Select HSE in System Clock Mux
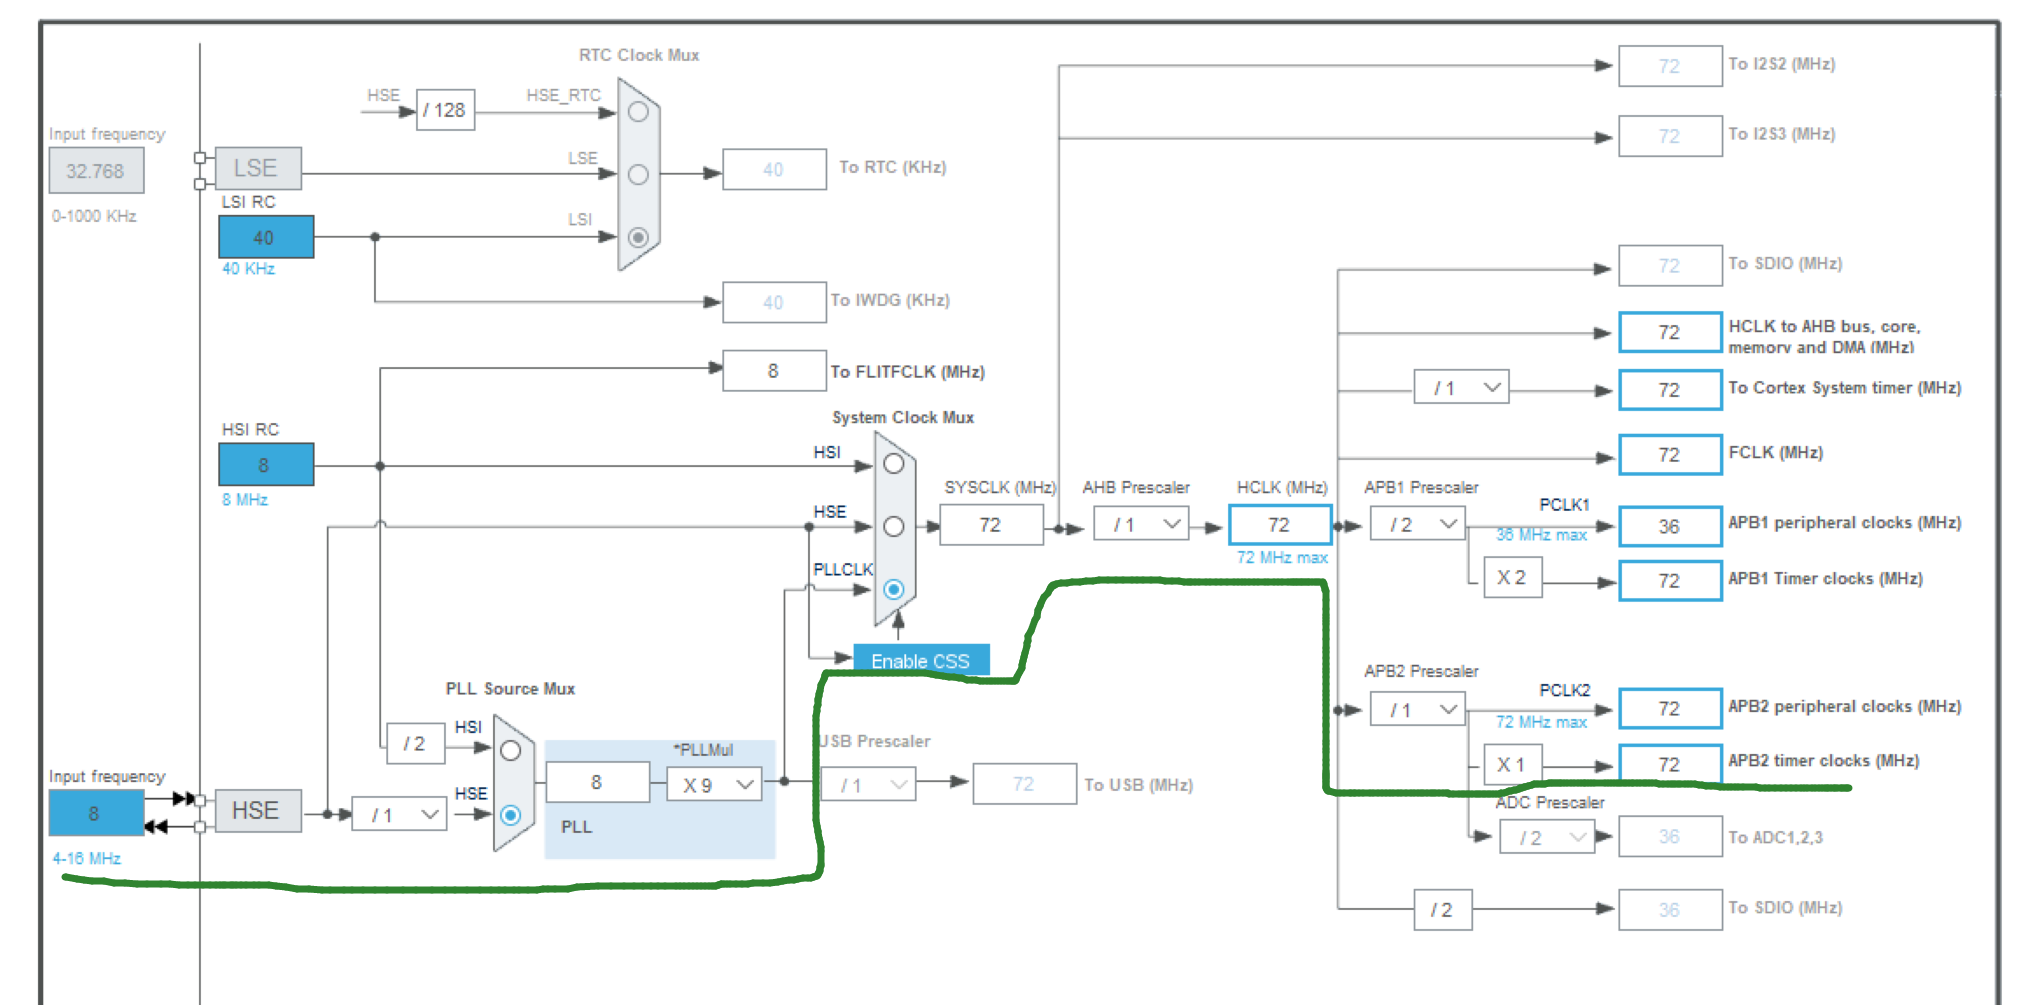 point(894,526)
